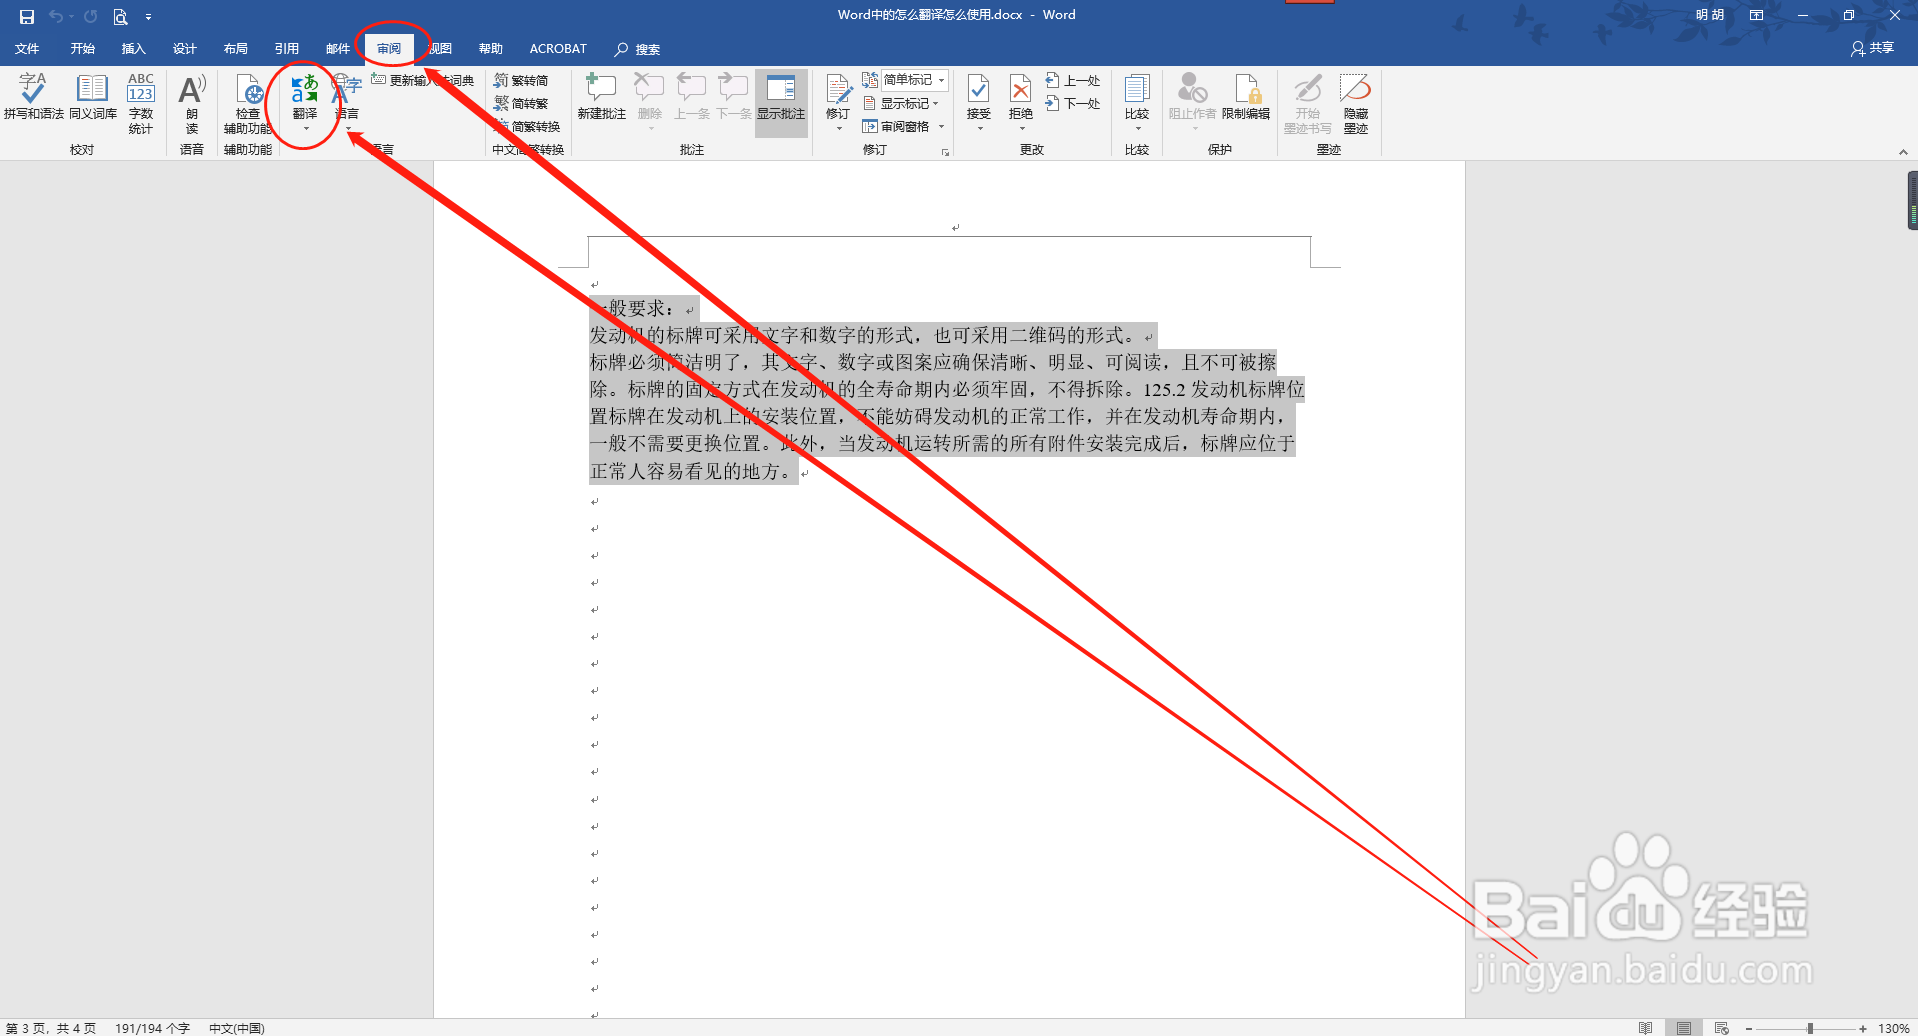Image resolution: width=1918 pixels, height=1036 pixels.
Task: Show the 字数统计 word count
Action: tap(141, 102)
